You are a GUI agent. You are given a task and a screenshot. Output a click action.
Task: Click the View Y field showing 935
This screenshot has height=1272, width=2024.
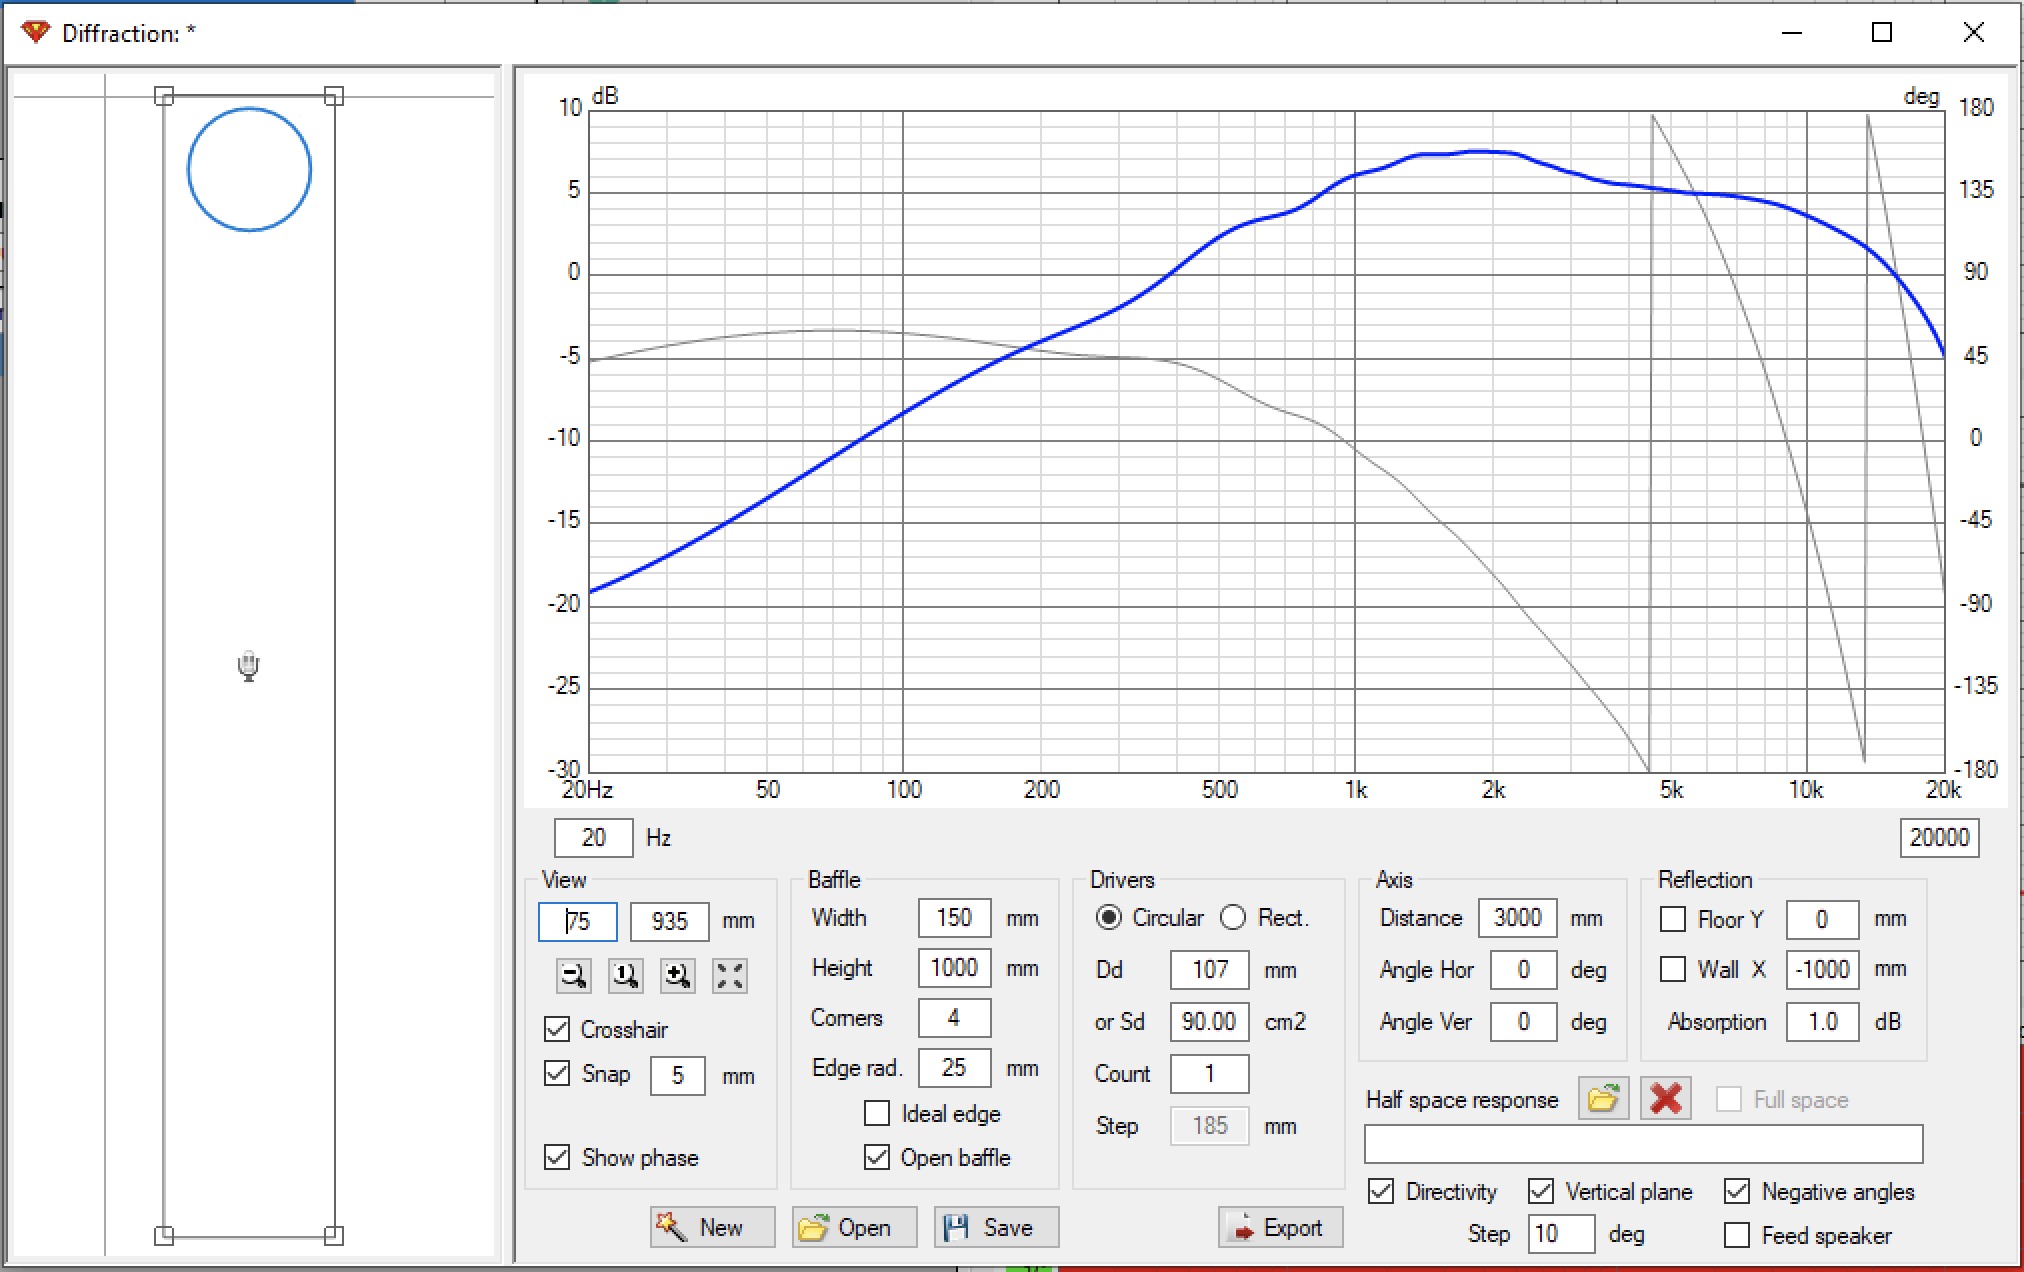(x=670, y=921)
